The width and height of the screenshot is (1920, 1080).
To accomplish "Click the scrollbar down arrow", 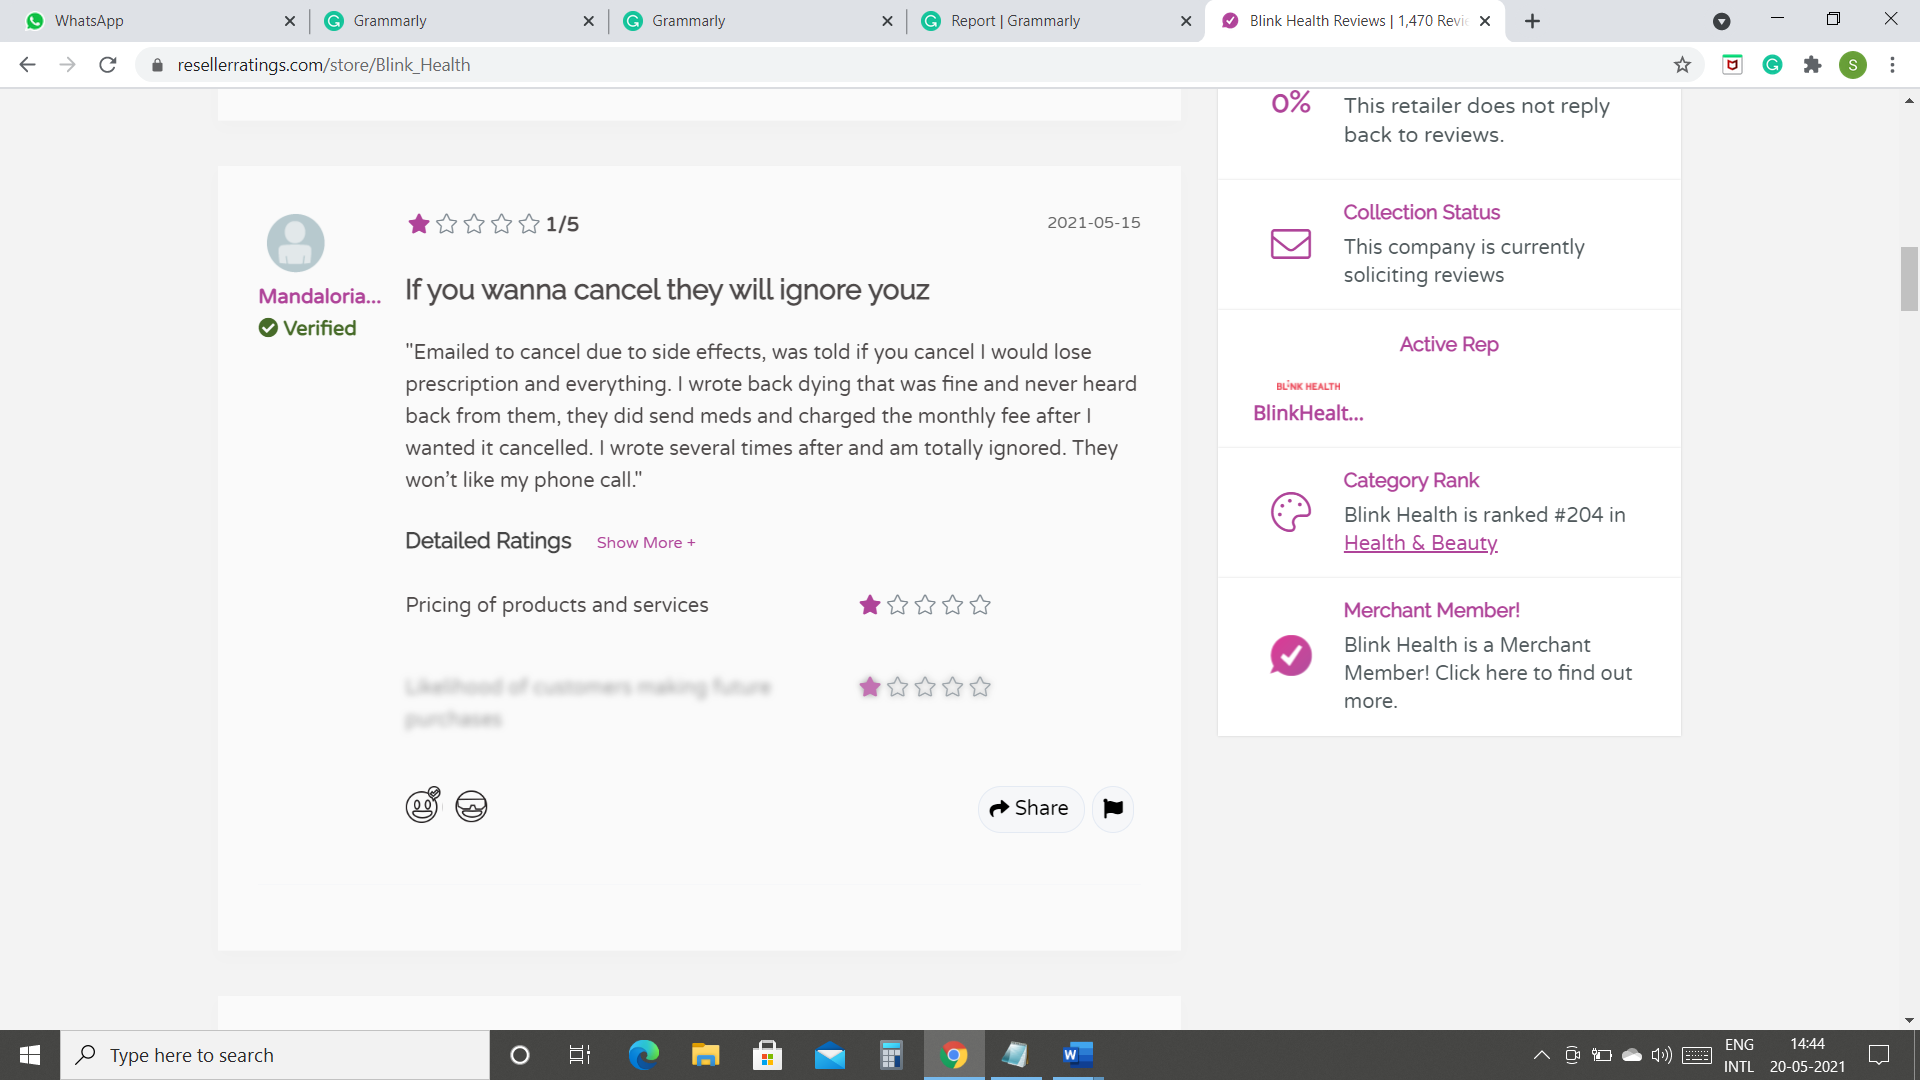I will pyautogui.click(x=1909, y=1021).
